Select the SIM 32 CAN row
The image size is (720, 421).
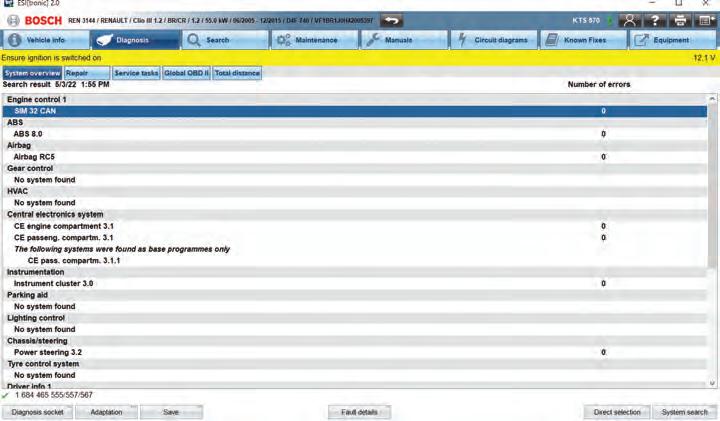(354, 111)
